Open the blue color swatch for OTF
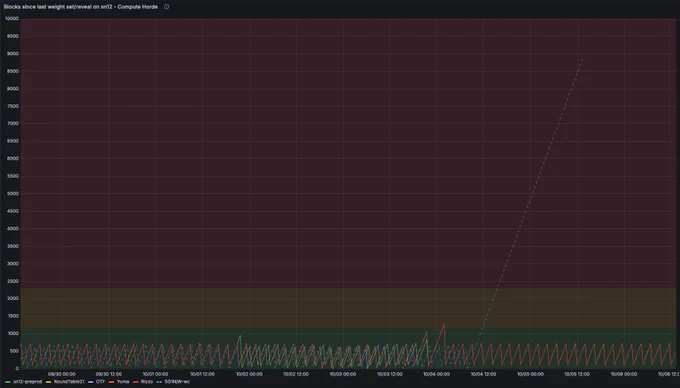 90,382
